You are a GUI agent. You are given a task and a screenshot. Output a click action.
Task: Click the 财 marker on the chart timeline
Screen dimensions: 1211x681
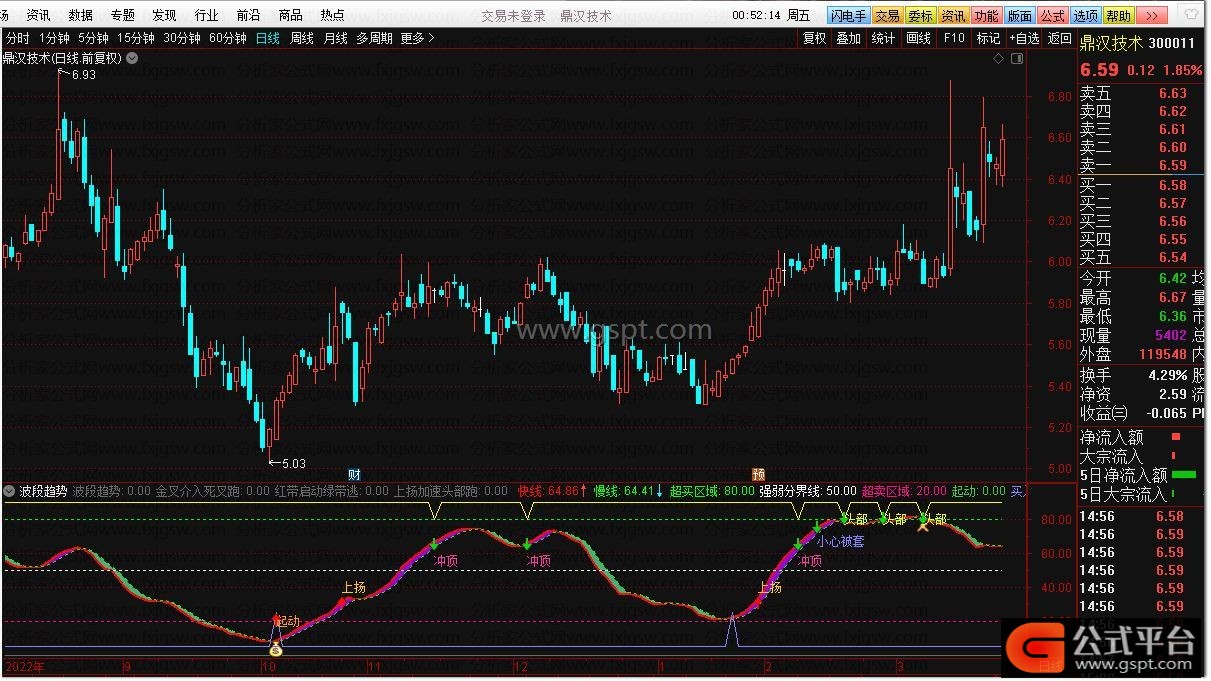click(353, 473)
